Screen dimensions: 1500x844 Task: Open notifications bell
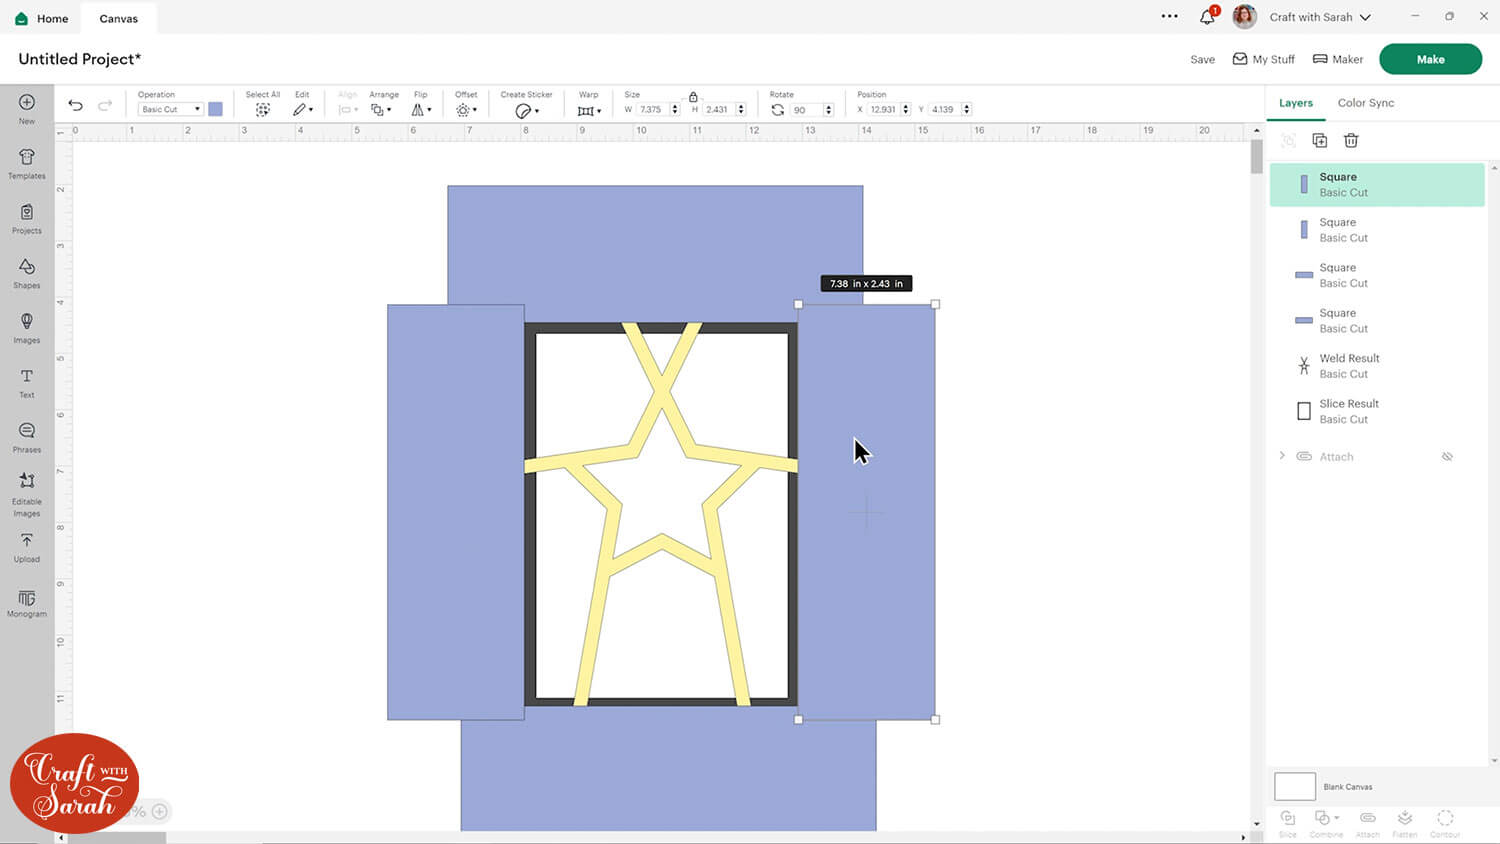(1207, 17)
